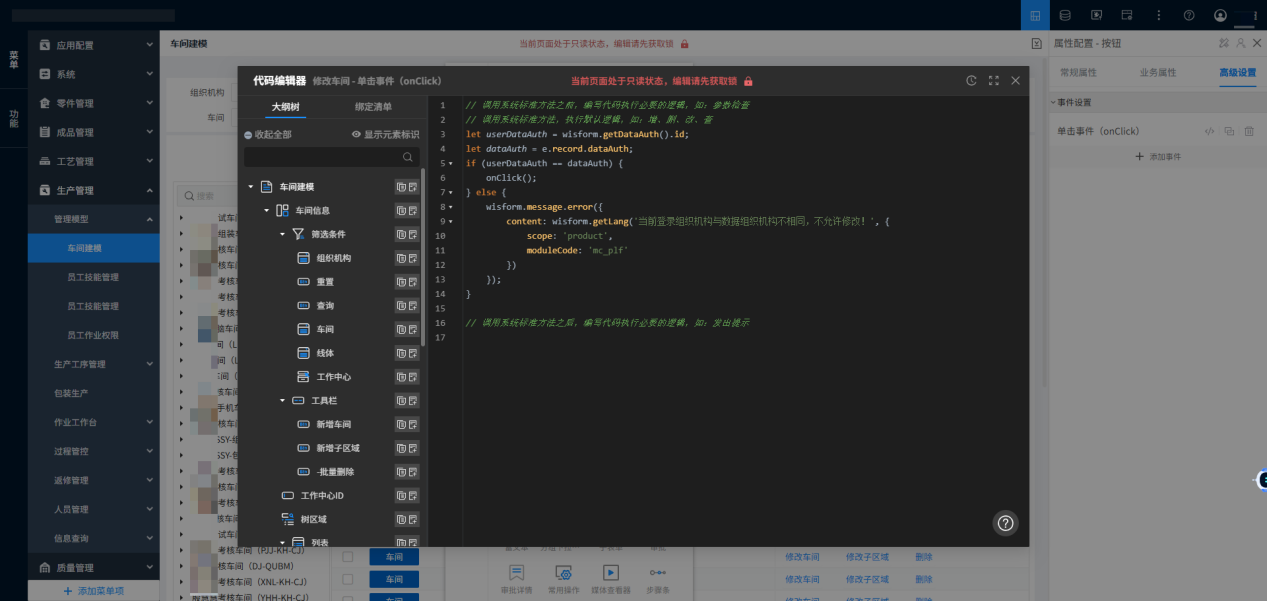Click insert icon beside 组织机构 tree node
The image size is (1267, 601).
[412, 258]
